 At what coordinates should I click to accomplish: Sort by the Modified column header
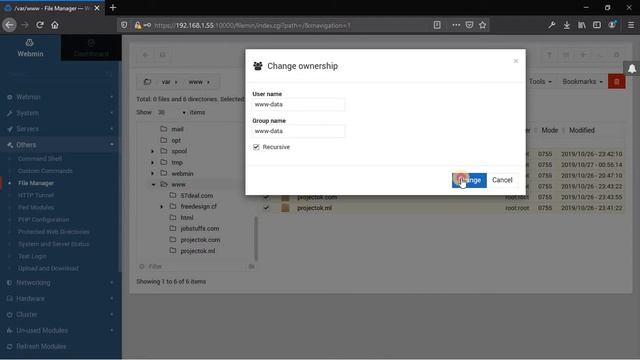(582, 130)
